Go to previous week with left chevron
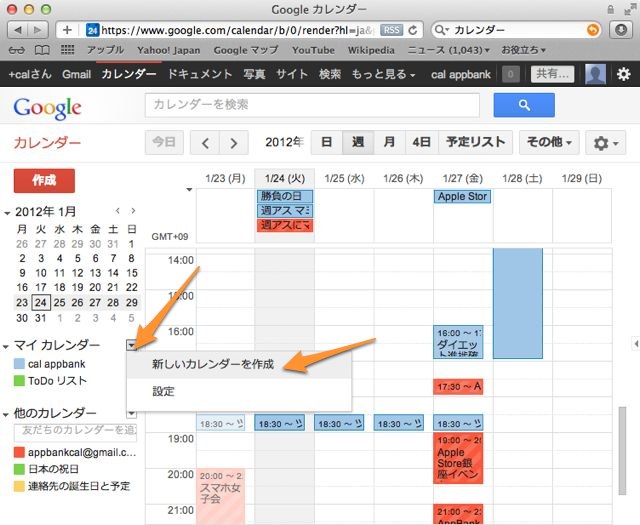 point(205,143)
